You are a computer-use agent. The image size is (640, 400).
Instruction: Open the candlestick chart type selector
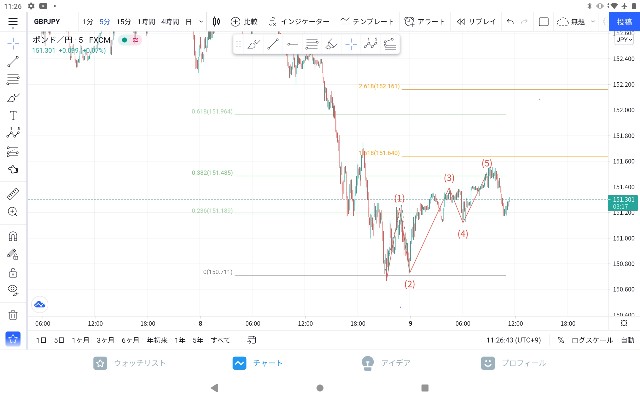point(216,22)
